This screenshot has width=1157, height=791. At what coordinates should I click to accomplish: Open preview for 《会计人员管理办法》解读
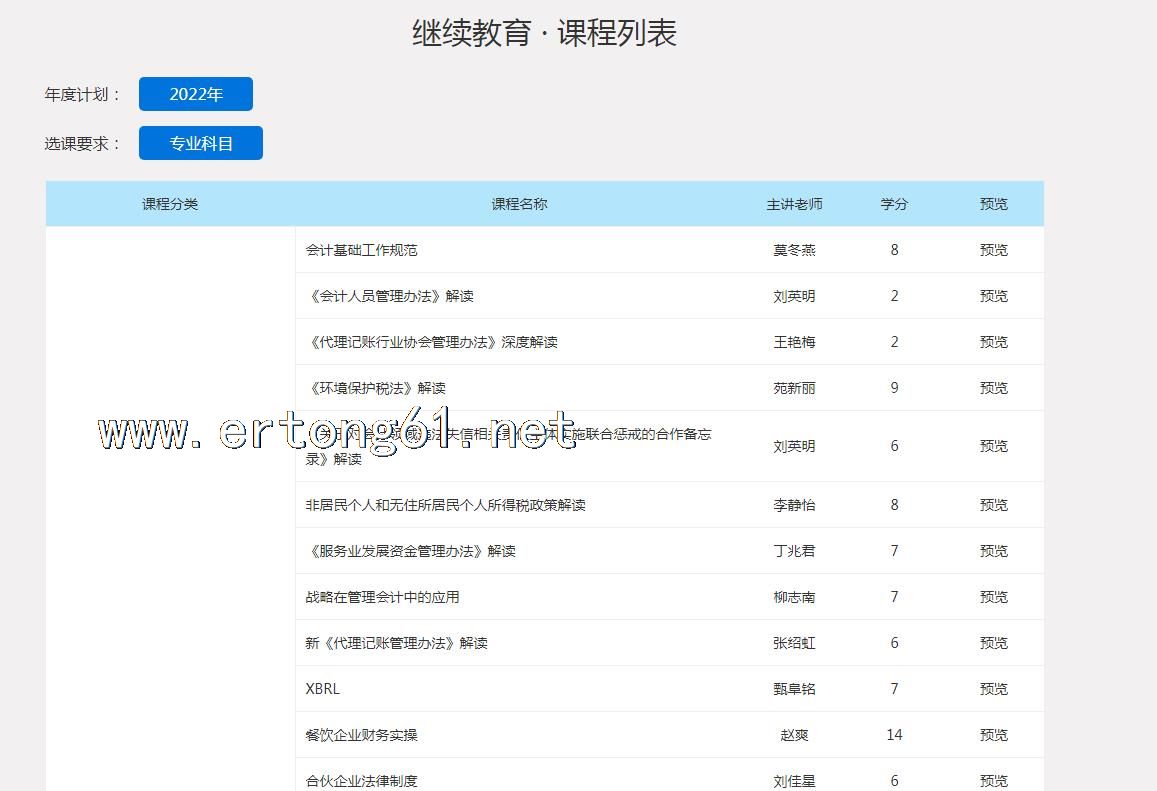click(993, 296)
